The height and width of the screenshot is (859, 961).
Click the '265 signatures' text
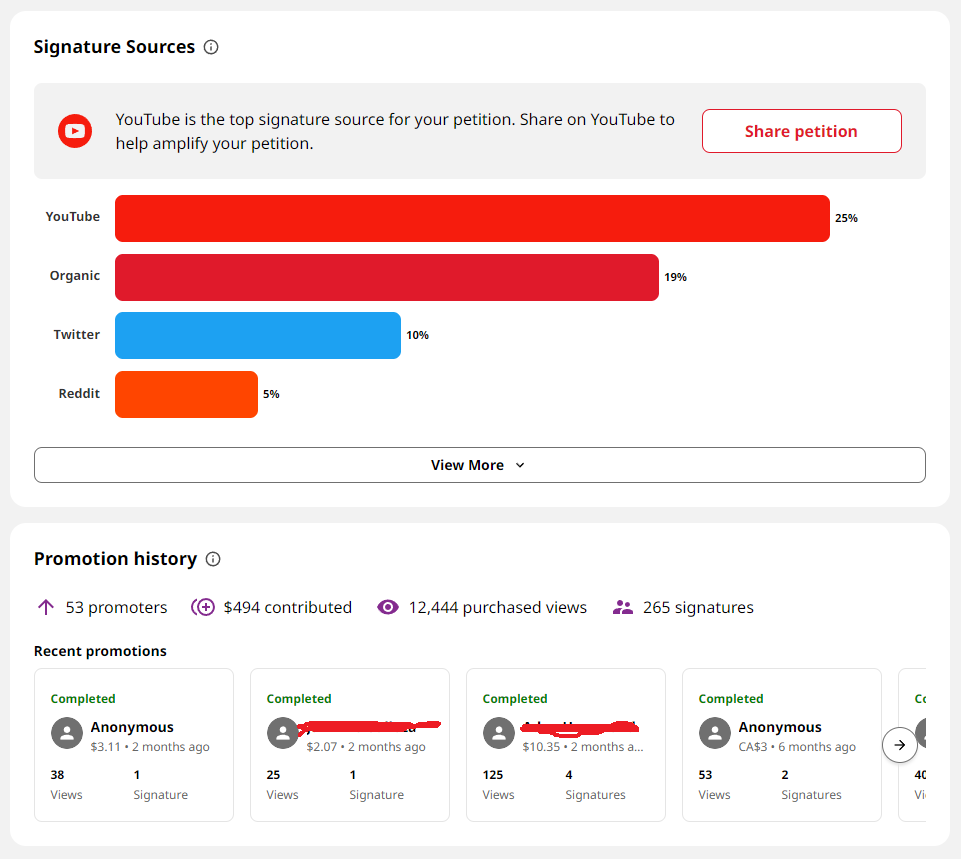pyautogui.click(x=698, y=607)
